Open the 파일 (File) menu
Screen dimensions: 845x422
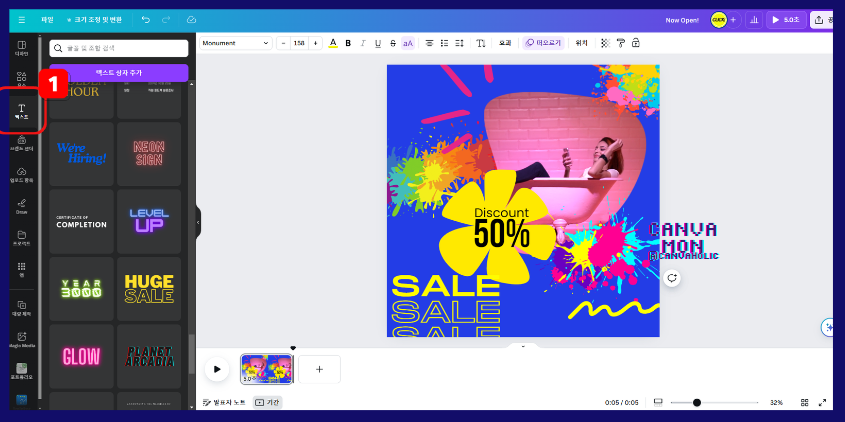(x=47, y=20)
